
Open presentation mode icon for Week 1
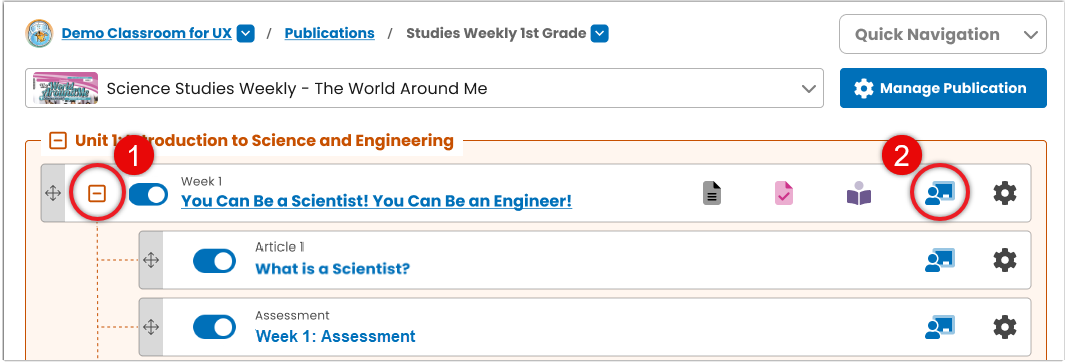point(940,194)
